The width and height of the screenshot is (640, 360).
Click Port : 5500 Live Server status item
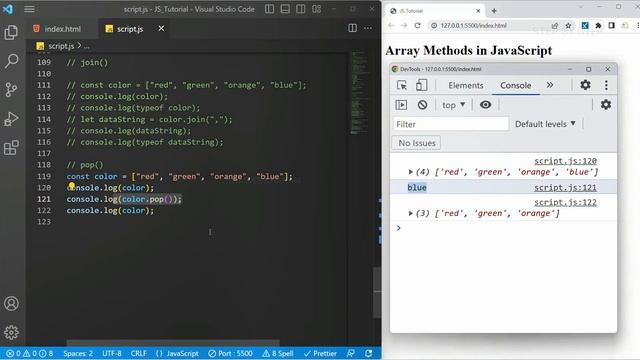(x=230, y=353)
